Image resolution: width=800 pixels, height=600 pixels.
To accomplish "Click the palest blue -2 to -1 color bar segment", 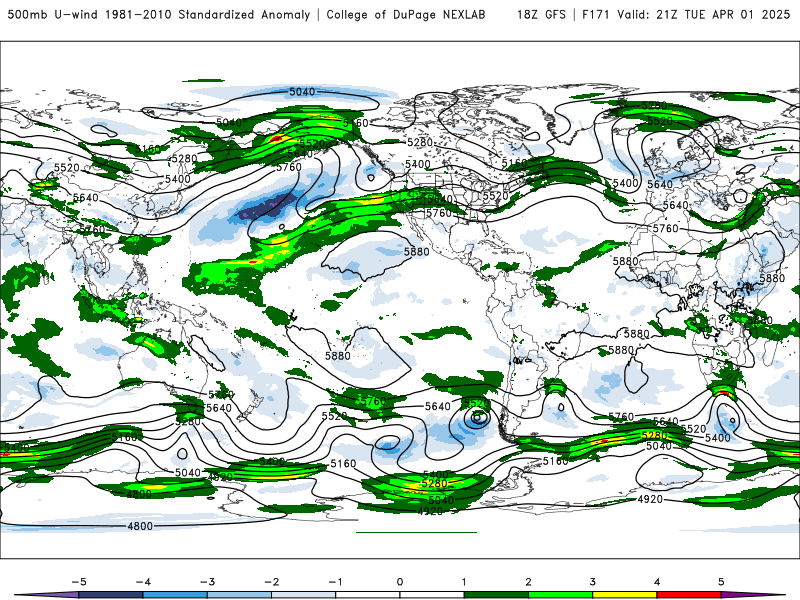I will point(304,595).
